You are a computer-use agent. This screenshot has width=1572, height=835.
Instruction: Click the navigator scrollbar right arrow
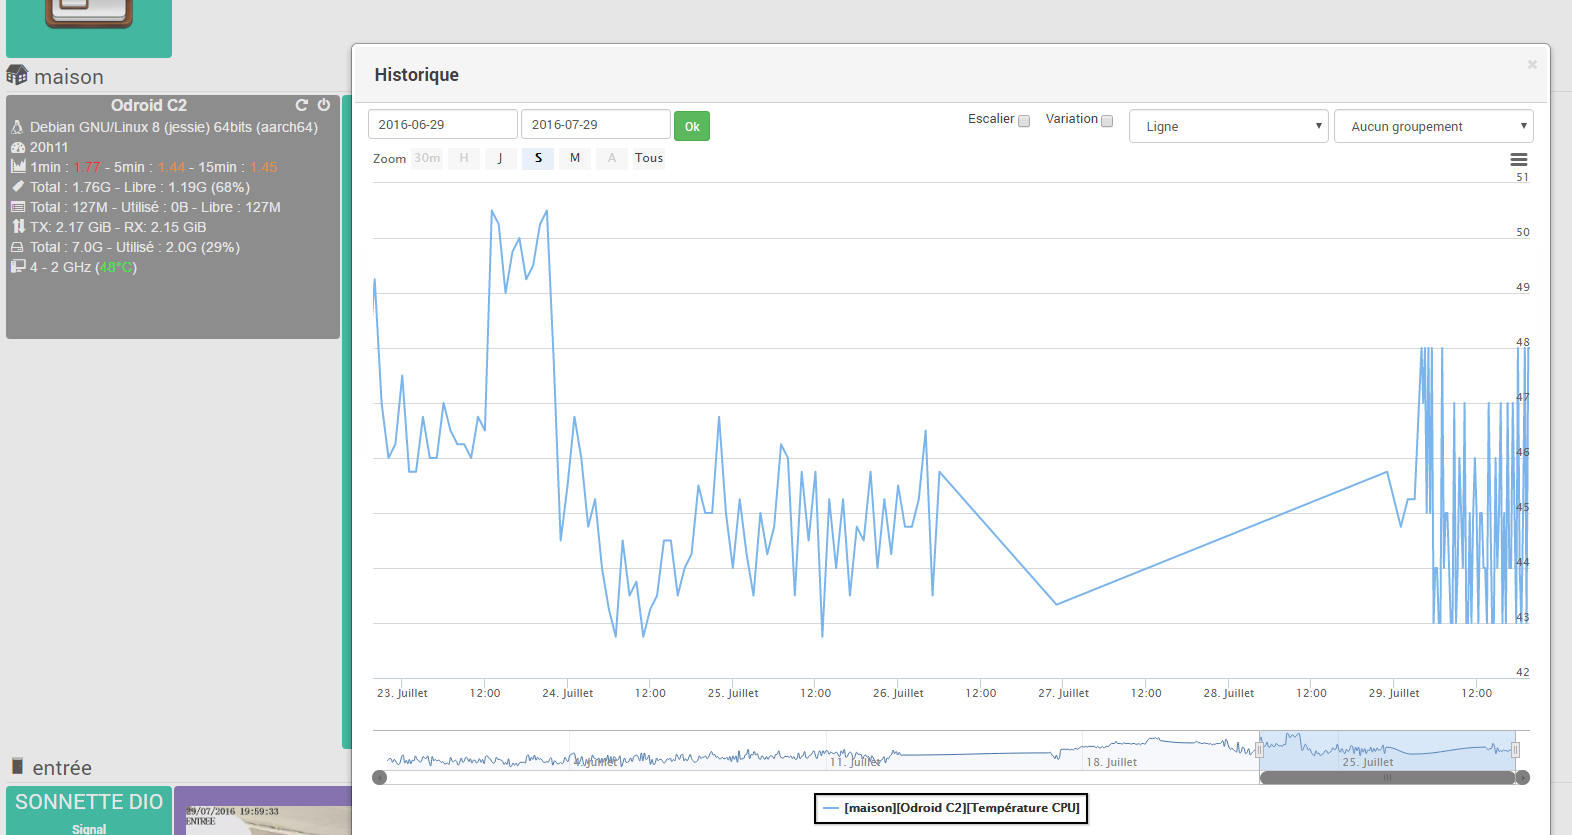tap(1523, 777)
